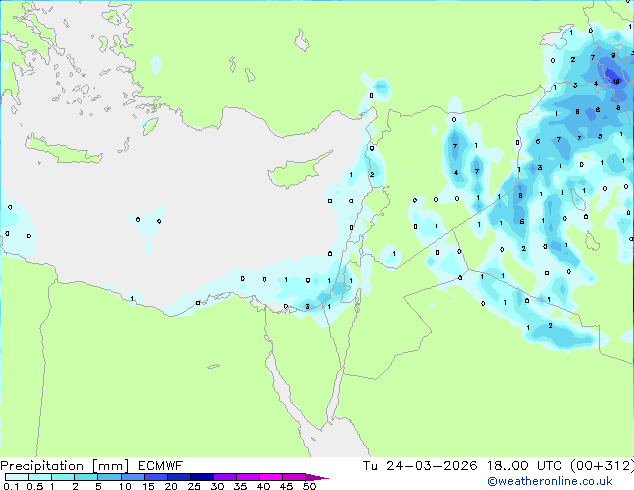The image size is (634, 490).
Task: Click the legend label '40'
Action: tap(263, 486)
